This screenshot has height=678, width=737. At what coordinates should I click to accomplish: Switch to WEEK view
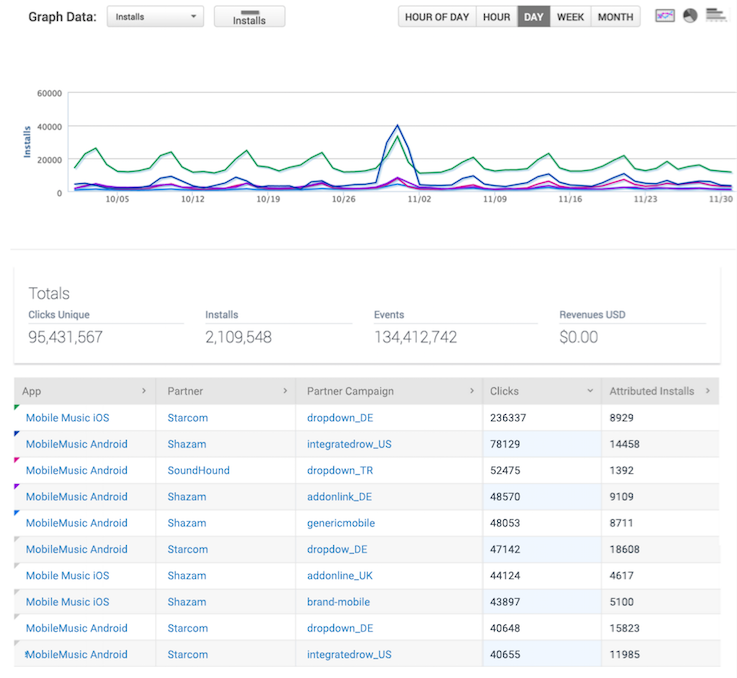coord(570,17)
